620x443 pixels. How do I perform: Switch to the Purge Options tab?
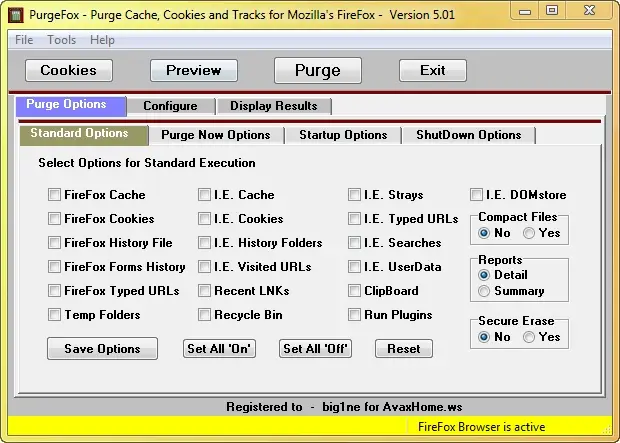pyautogui.click(x=71, y=105)
